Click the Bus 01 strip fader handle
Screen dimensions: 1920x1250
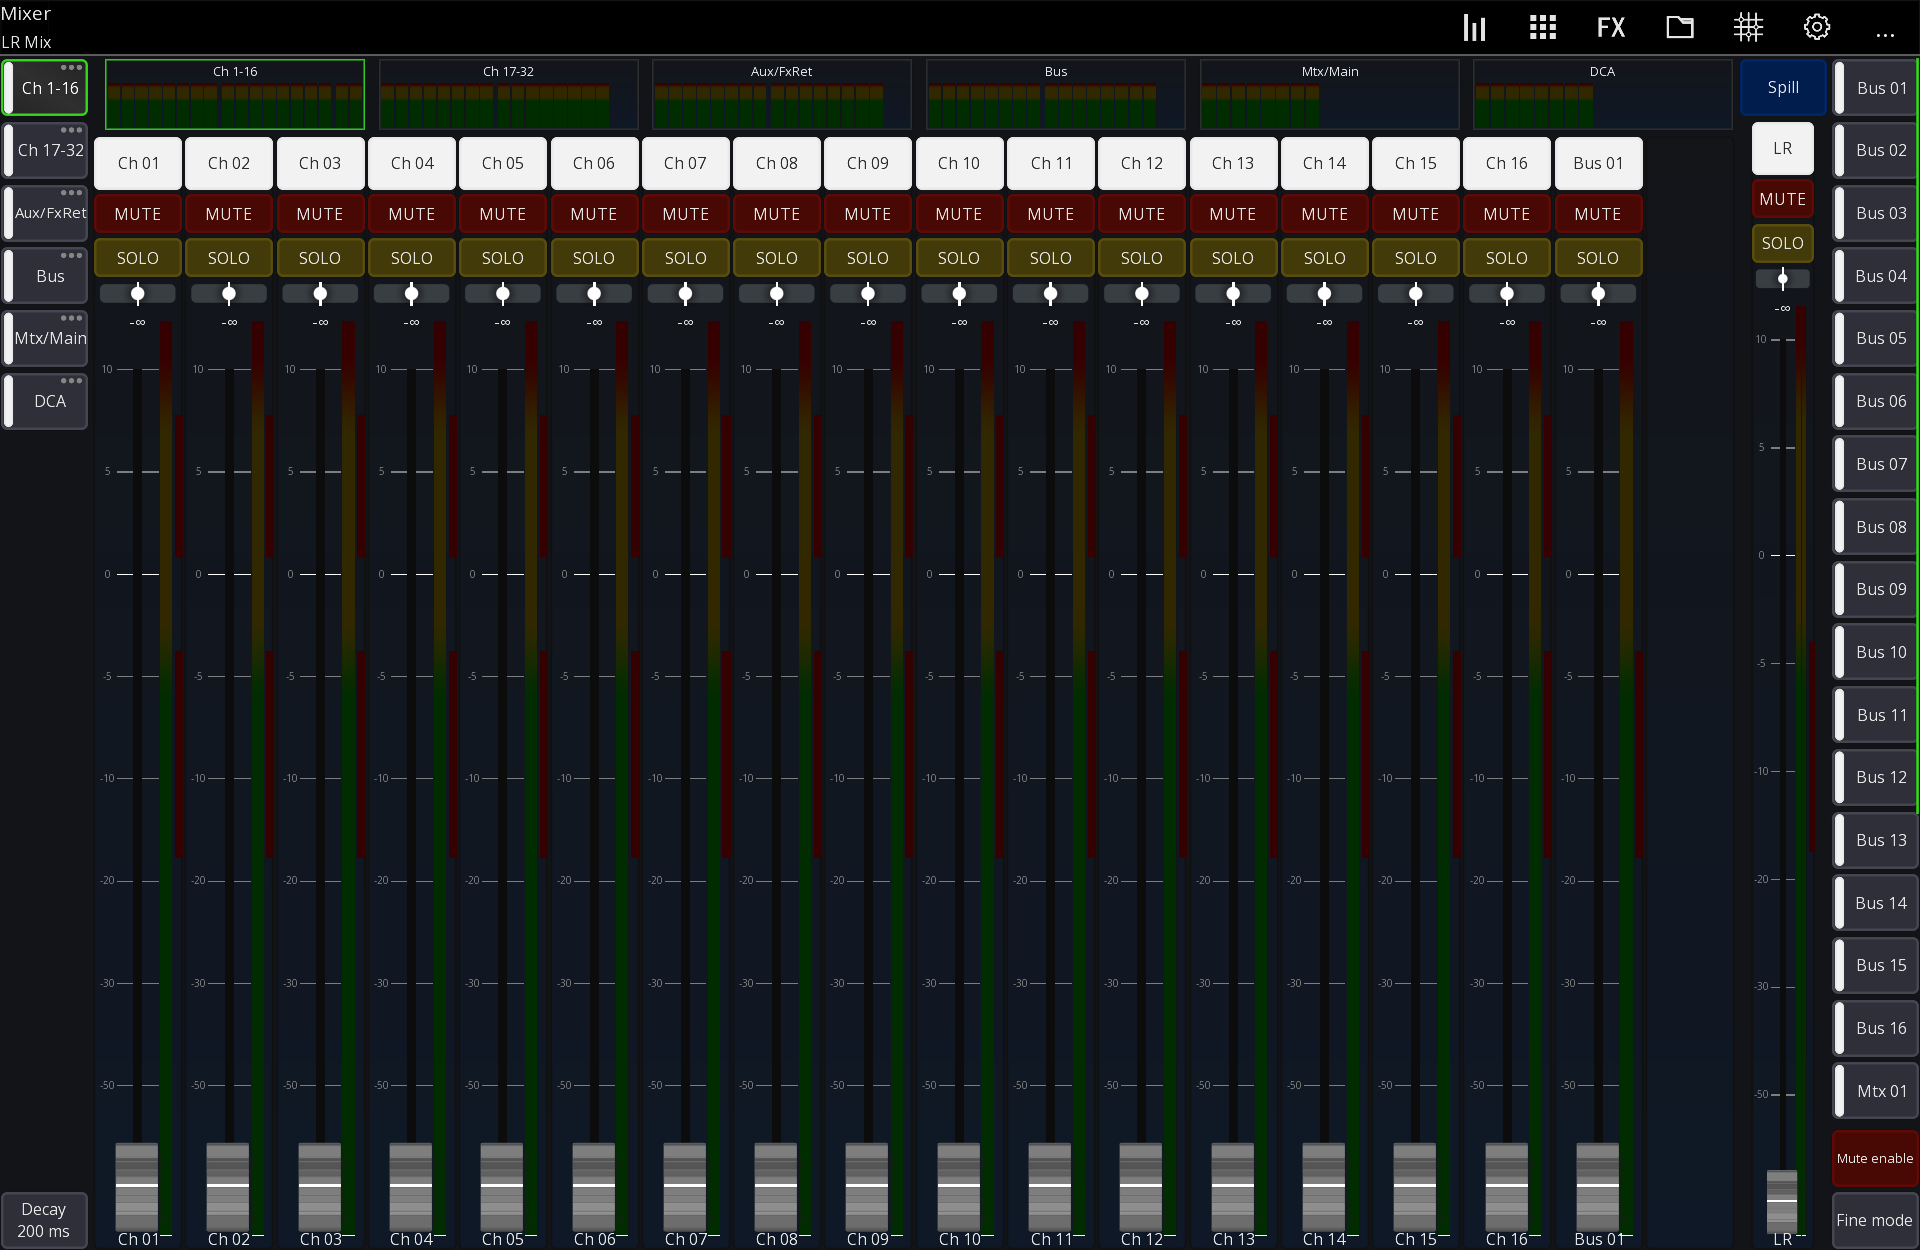[x=1598, y=1185]
